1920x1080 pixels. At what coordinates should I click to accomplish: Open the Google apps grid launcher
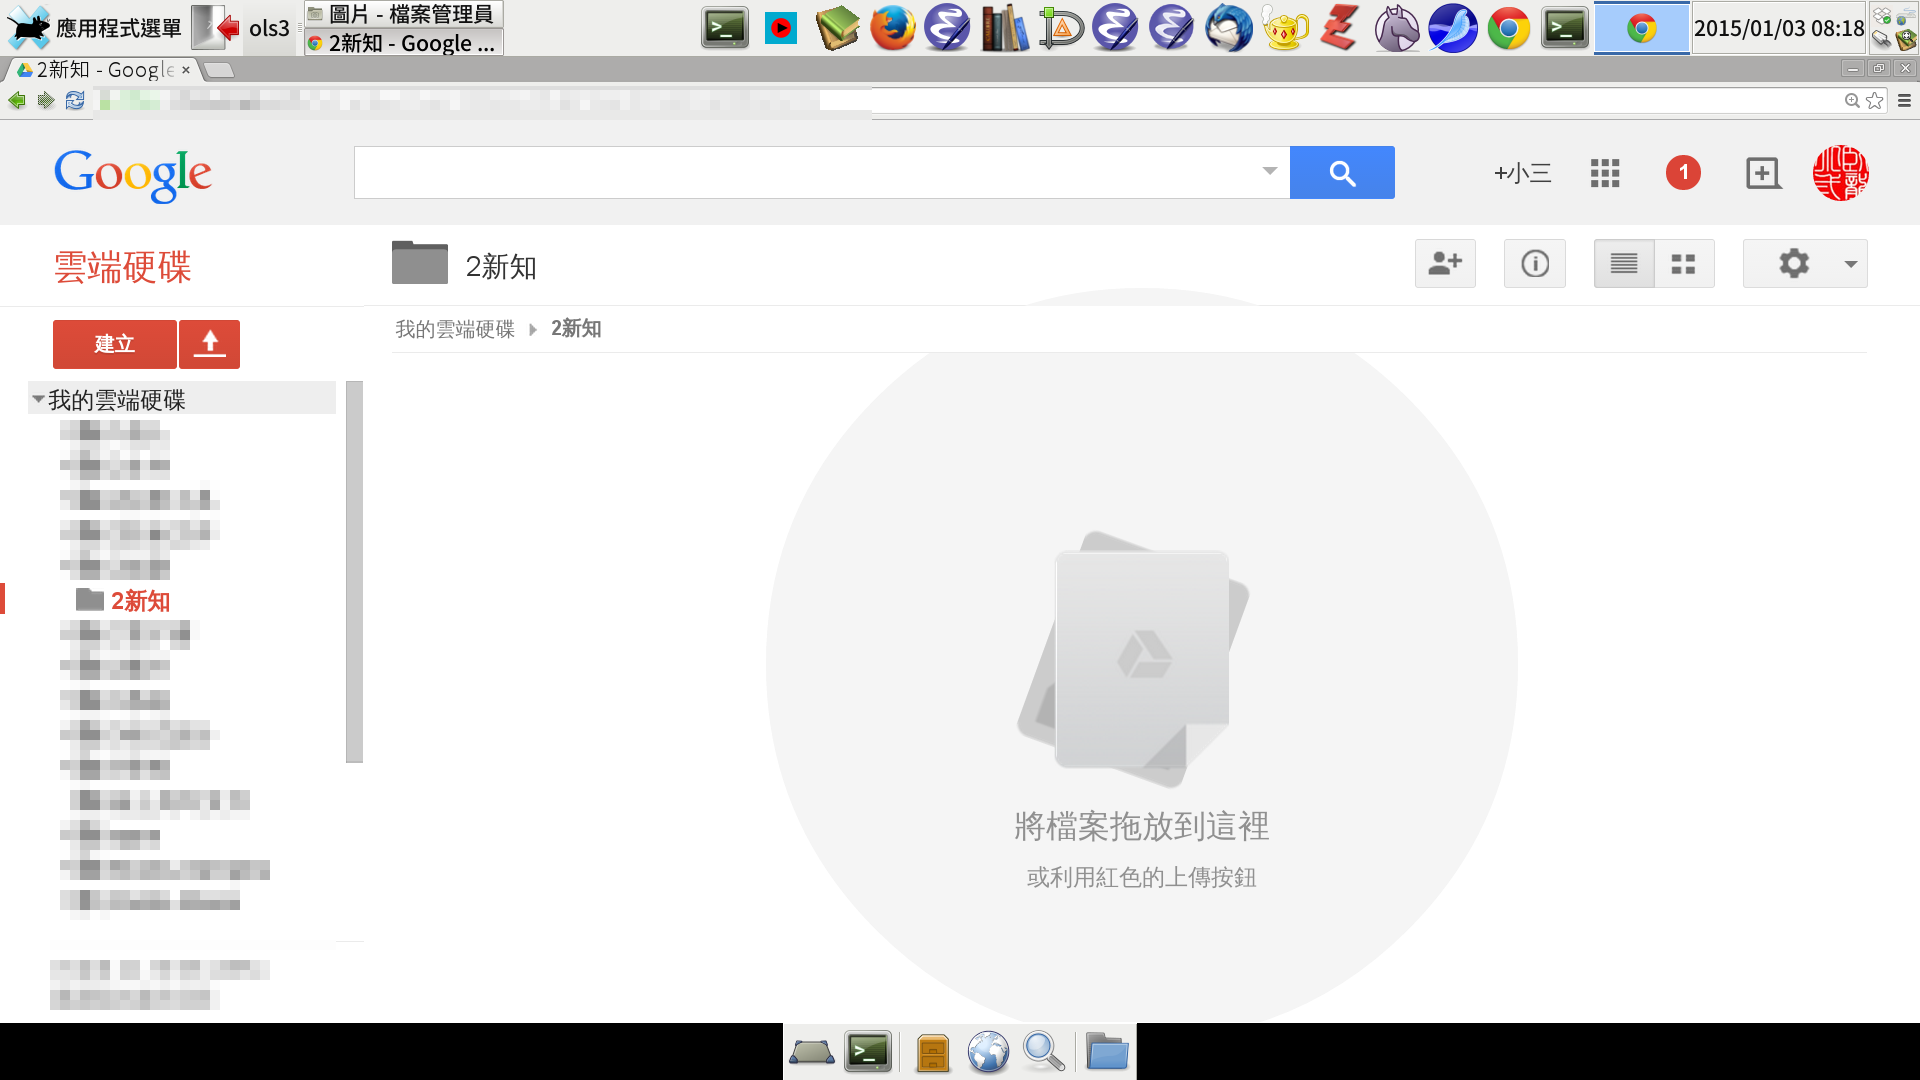1604,173
